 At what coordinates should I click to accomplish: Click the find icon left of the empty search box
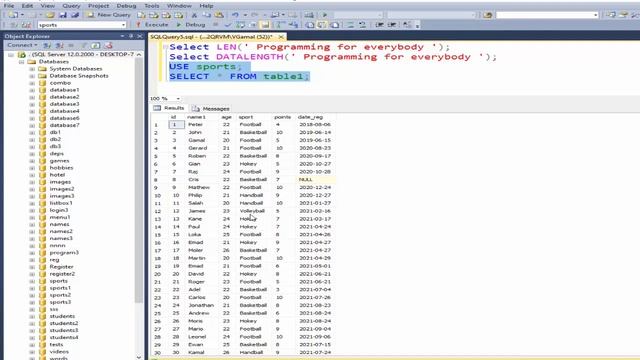coord(487,15)
